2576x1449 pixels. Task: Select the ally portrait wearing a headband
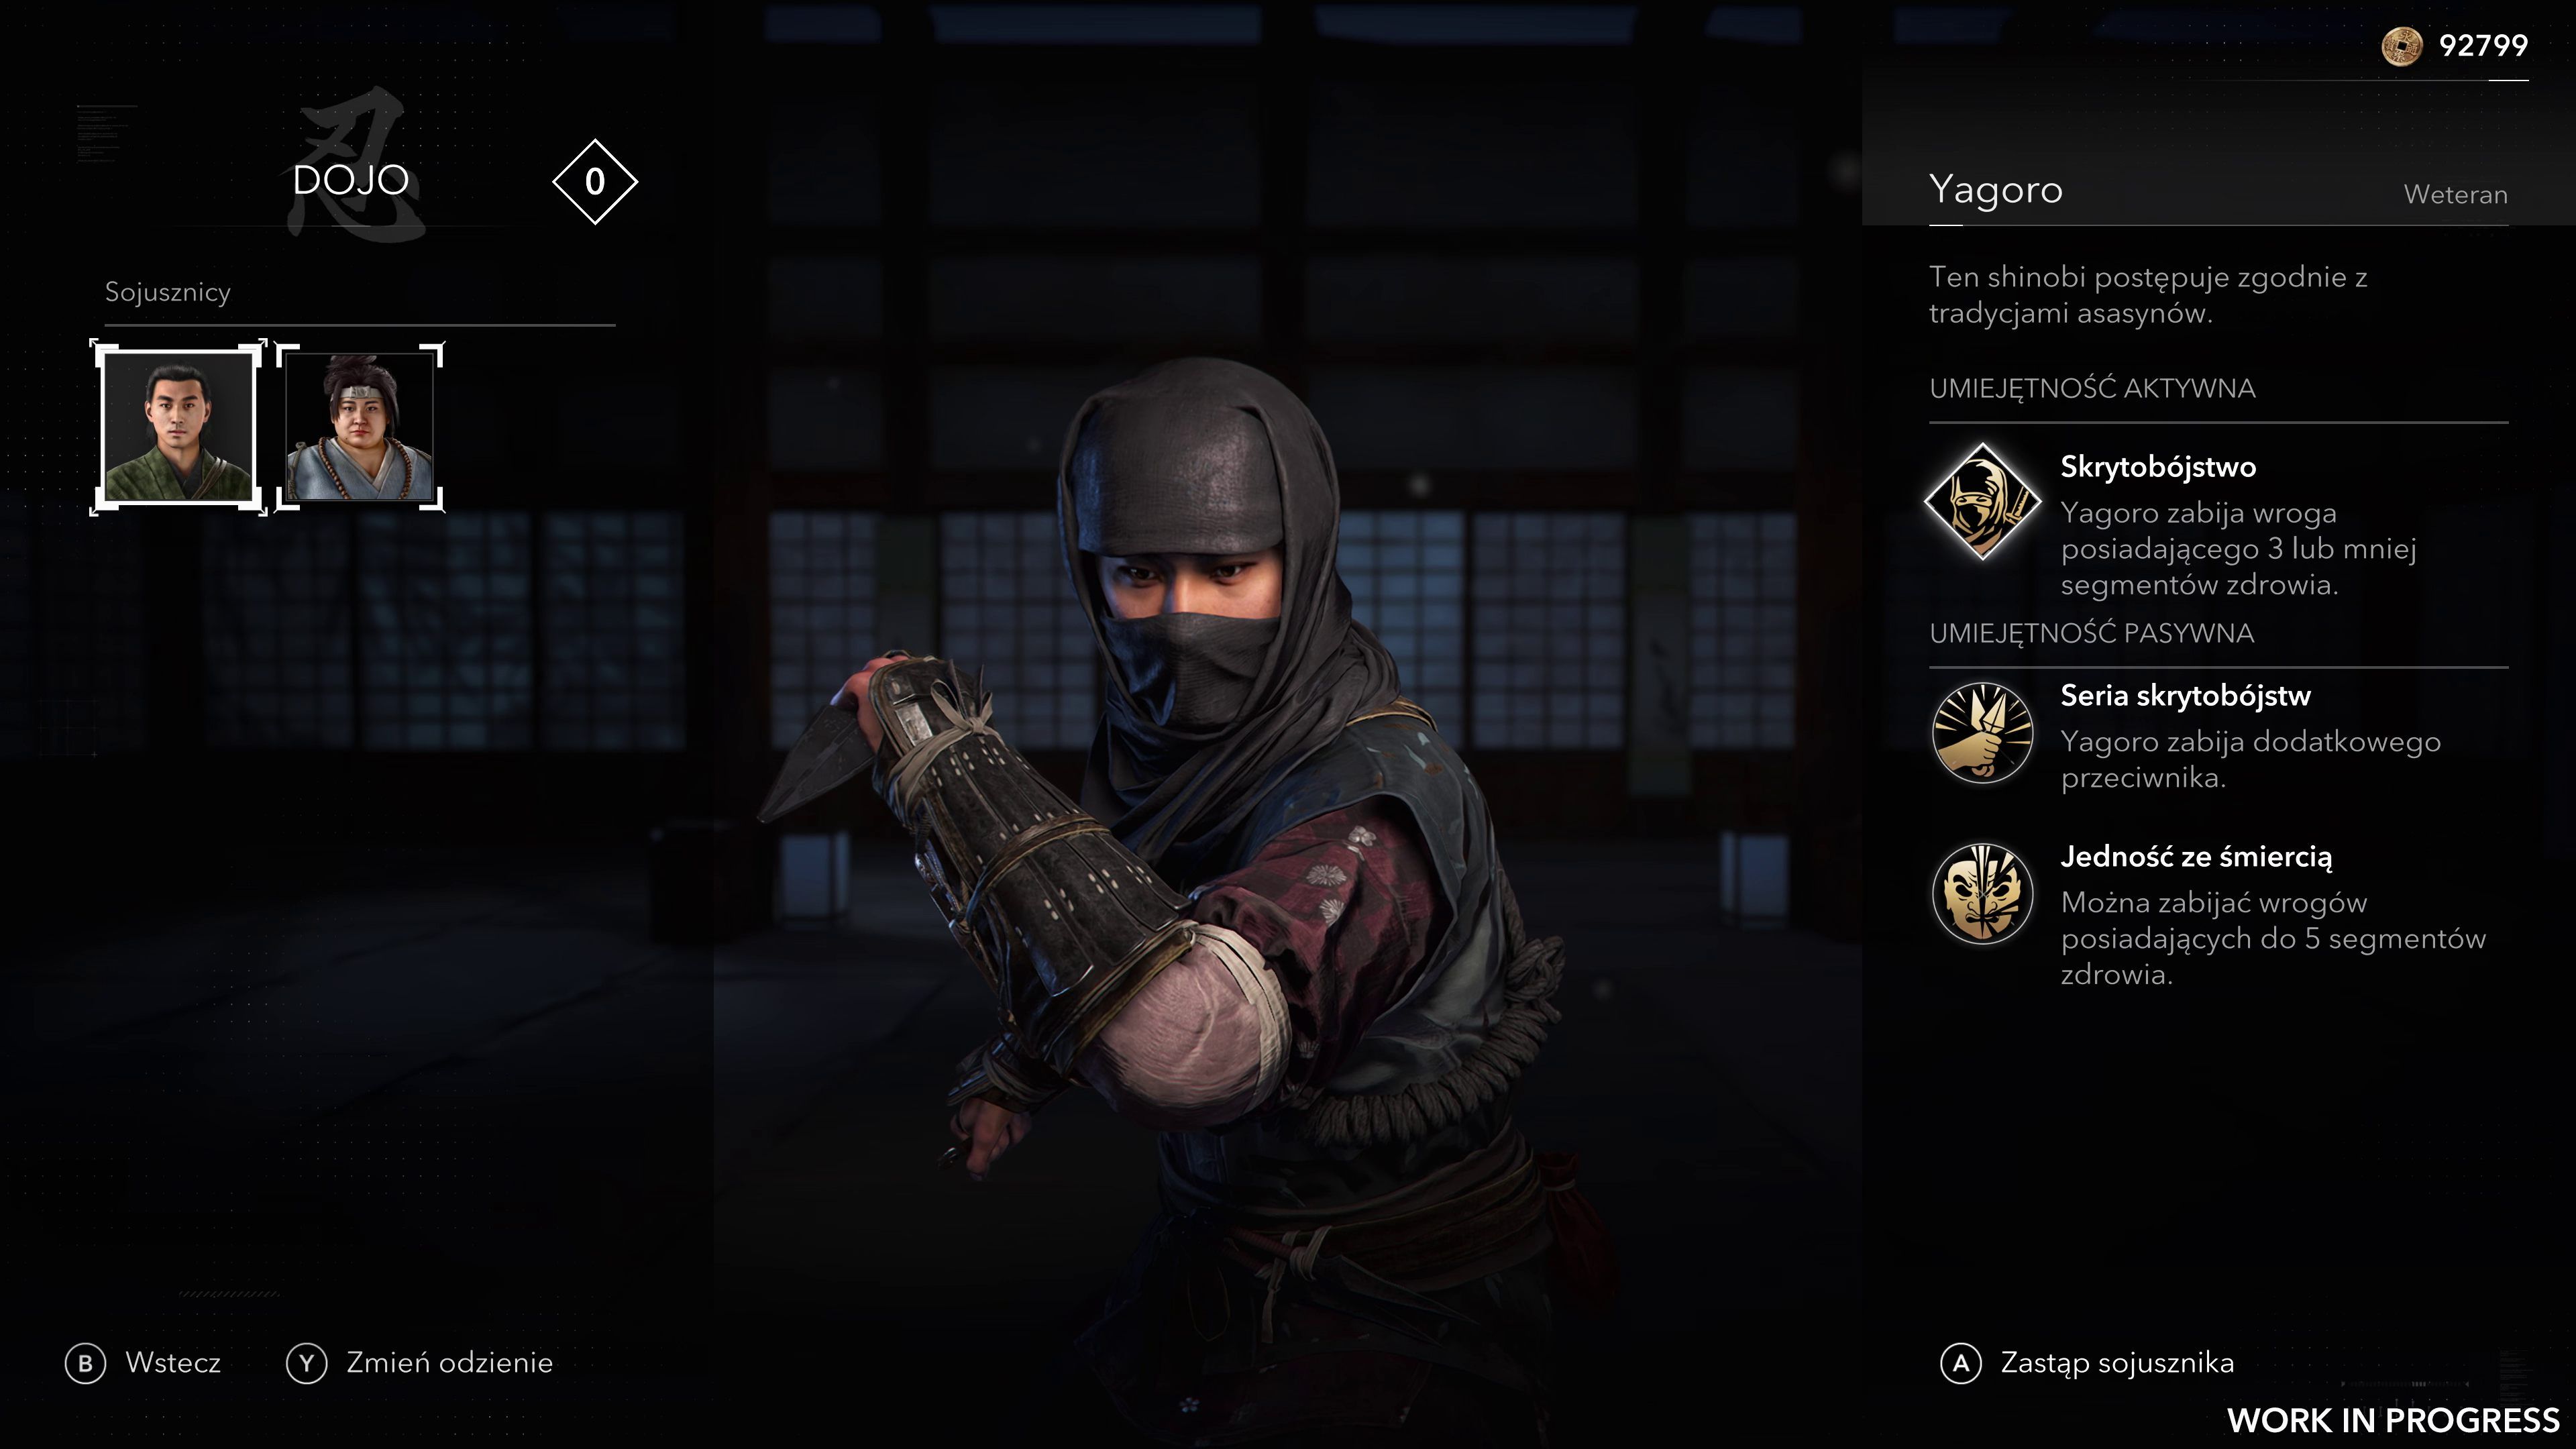pos(360,427)
